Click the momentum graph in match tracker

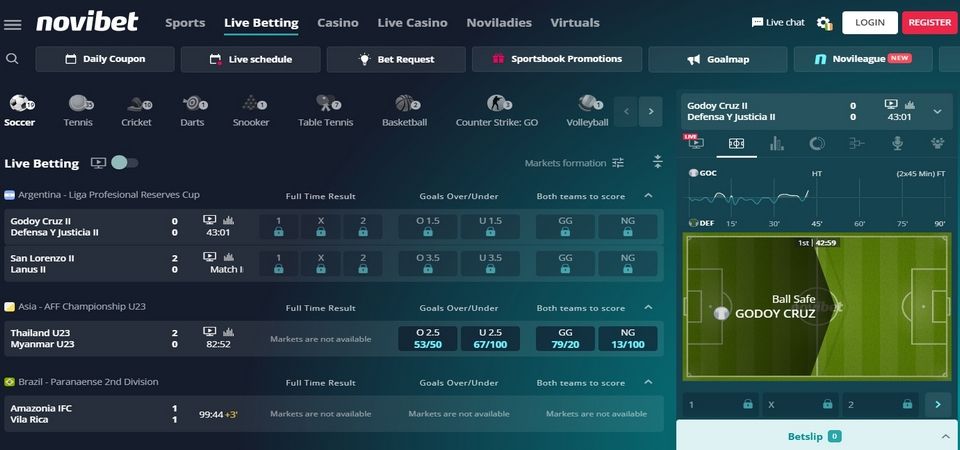click(818, 199)
